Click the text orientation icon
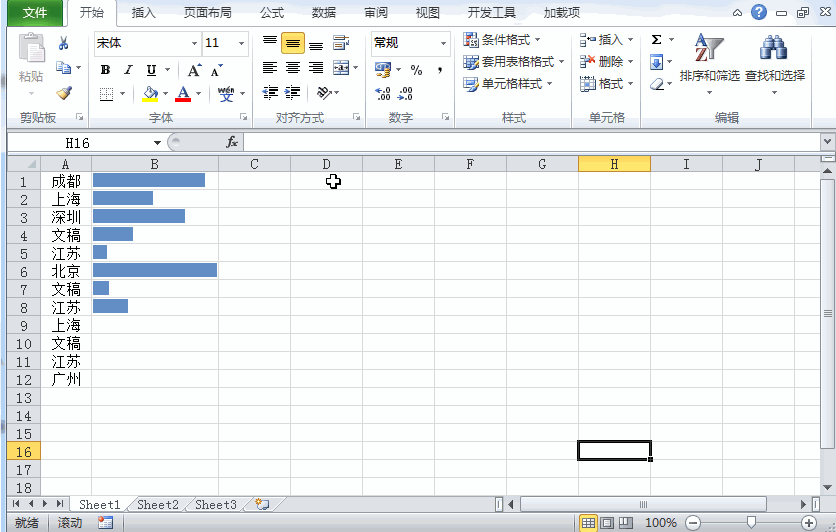Image resolution: width=836 pixels, height=532 pixels. coord(324,93)
